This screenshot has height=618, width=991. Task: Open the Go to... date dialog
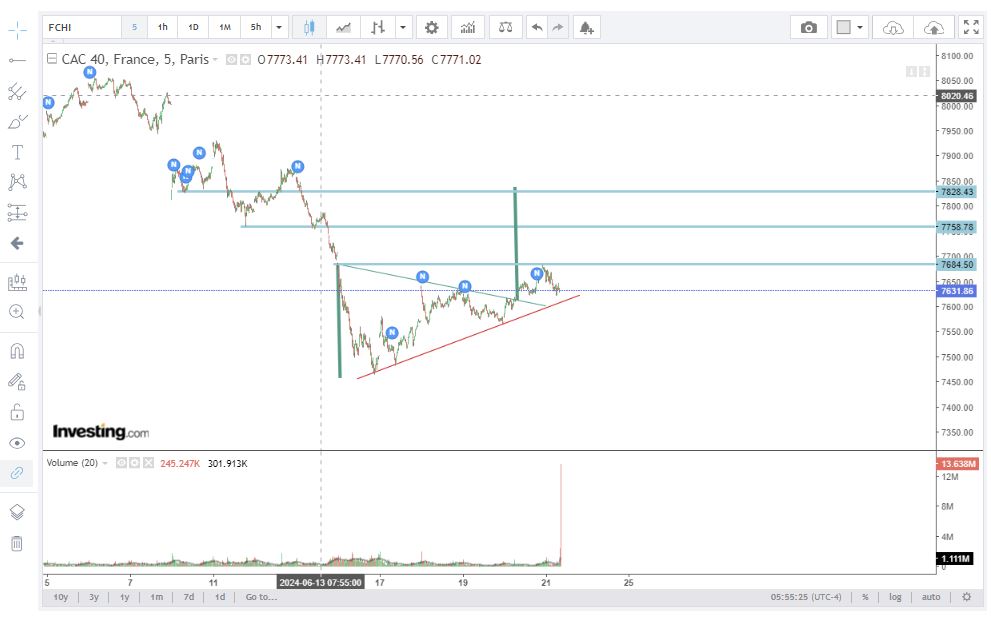tap(261, 597)
